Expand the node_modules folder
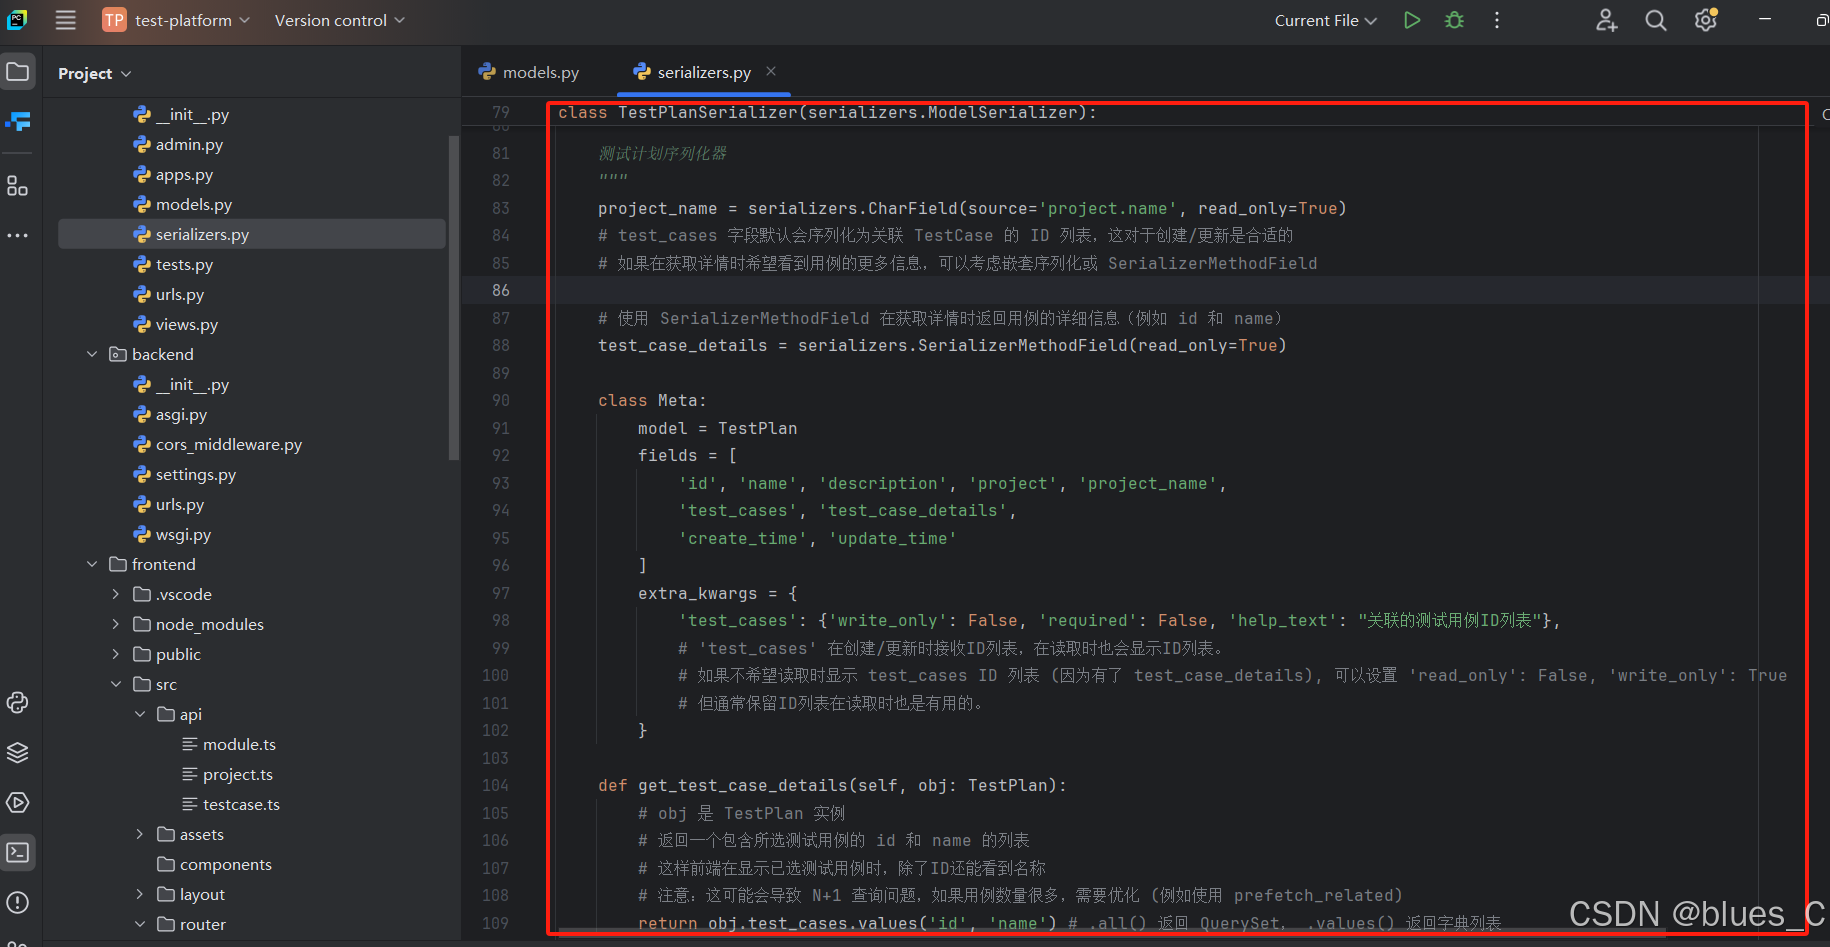1830x947 pixels. 116,624
